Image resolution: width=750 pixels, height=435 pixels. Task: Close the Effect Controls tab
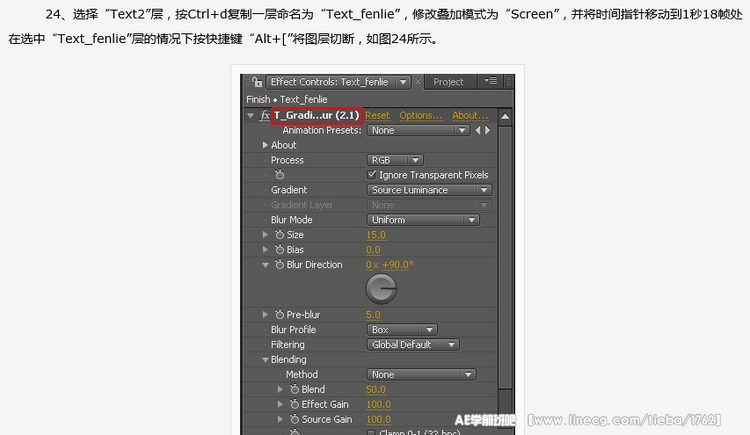(418, 82)
